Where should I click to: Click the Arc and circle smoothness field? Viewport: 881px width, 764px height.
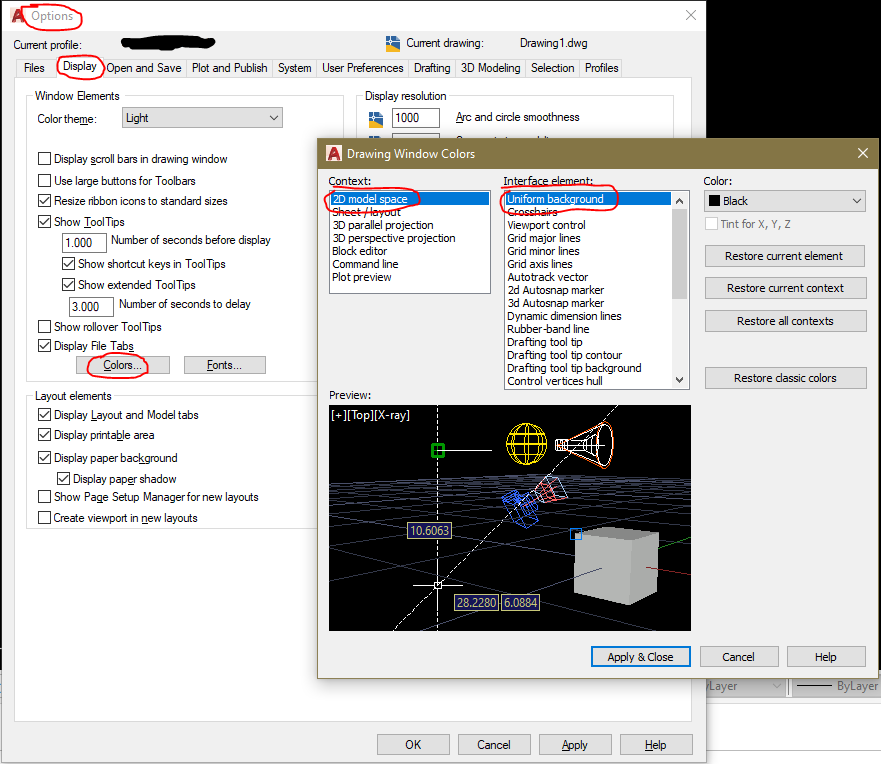(416, 118)
